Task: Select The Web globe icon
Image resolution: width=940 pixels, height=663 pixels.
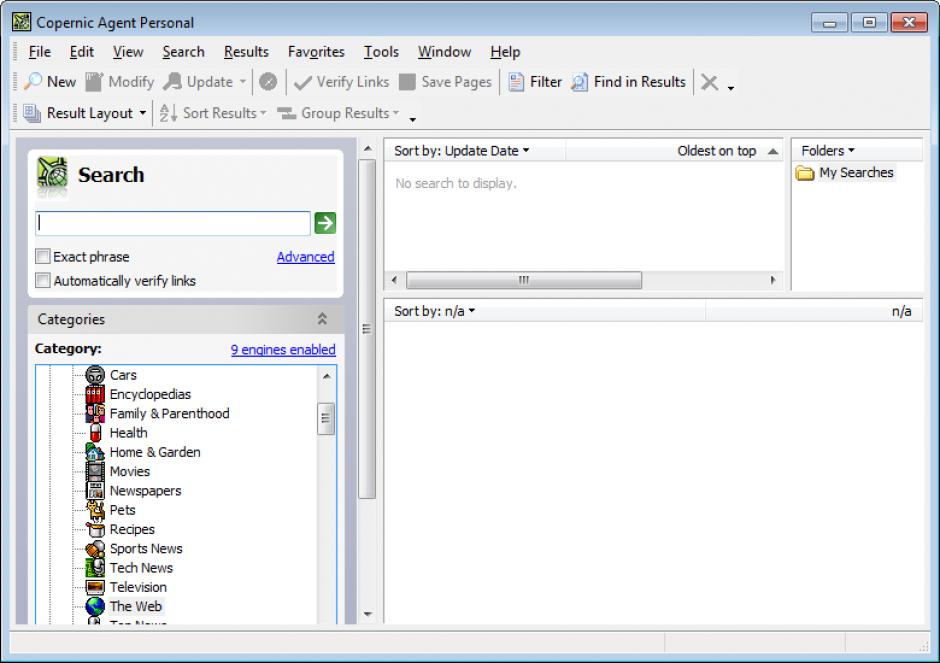Action: (95, 606)
